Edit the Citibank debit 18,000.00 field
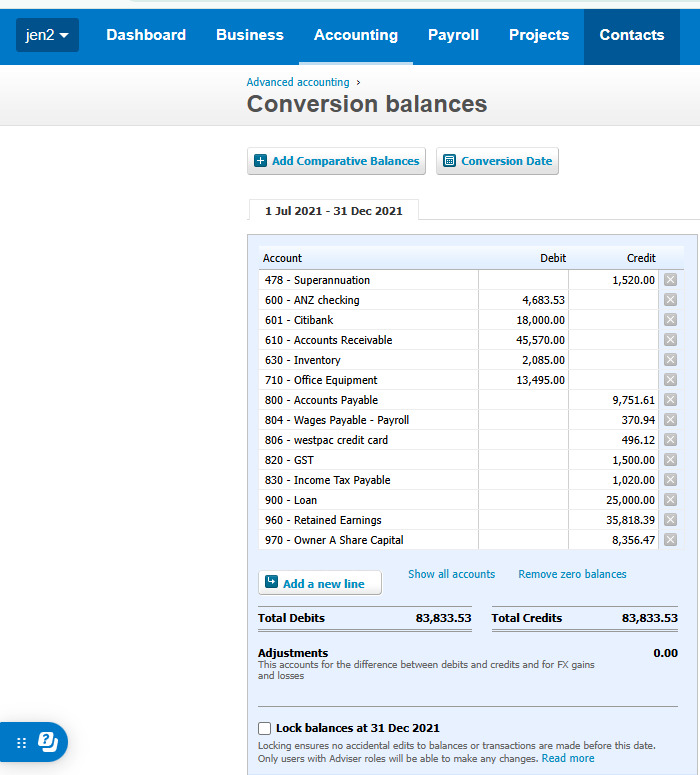 523,320
